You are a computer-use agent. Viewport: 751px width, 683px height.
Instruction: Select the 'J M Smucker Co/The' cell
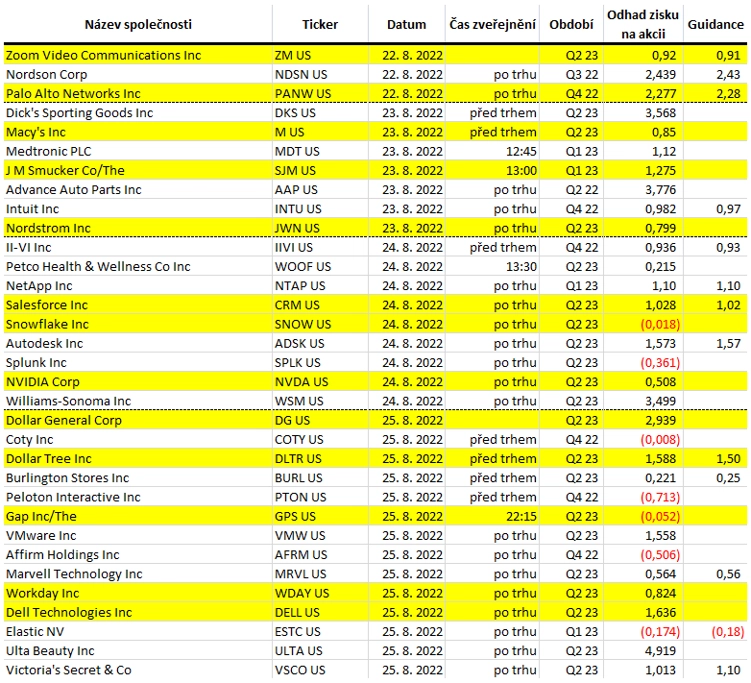(x=138, y=171)
